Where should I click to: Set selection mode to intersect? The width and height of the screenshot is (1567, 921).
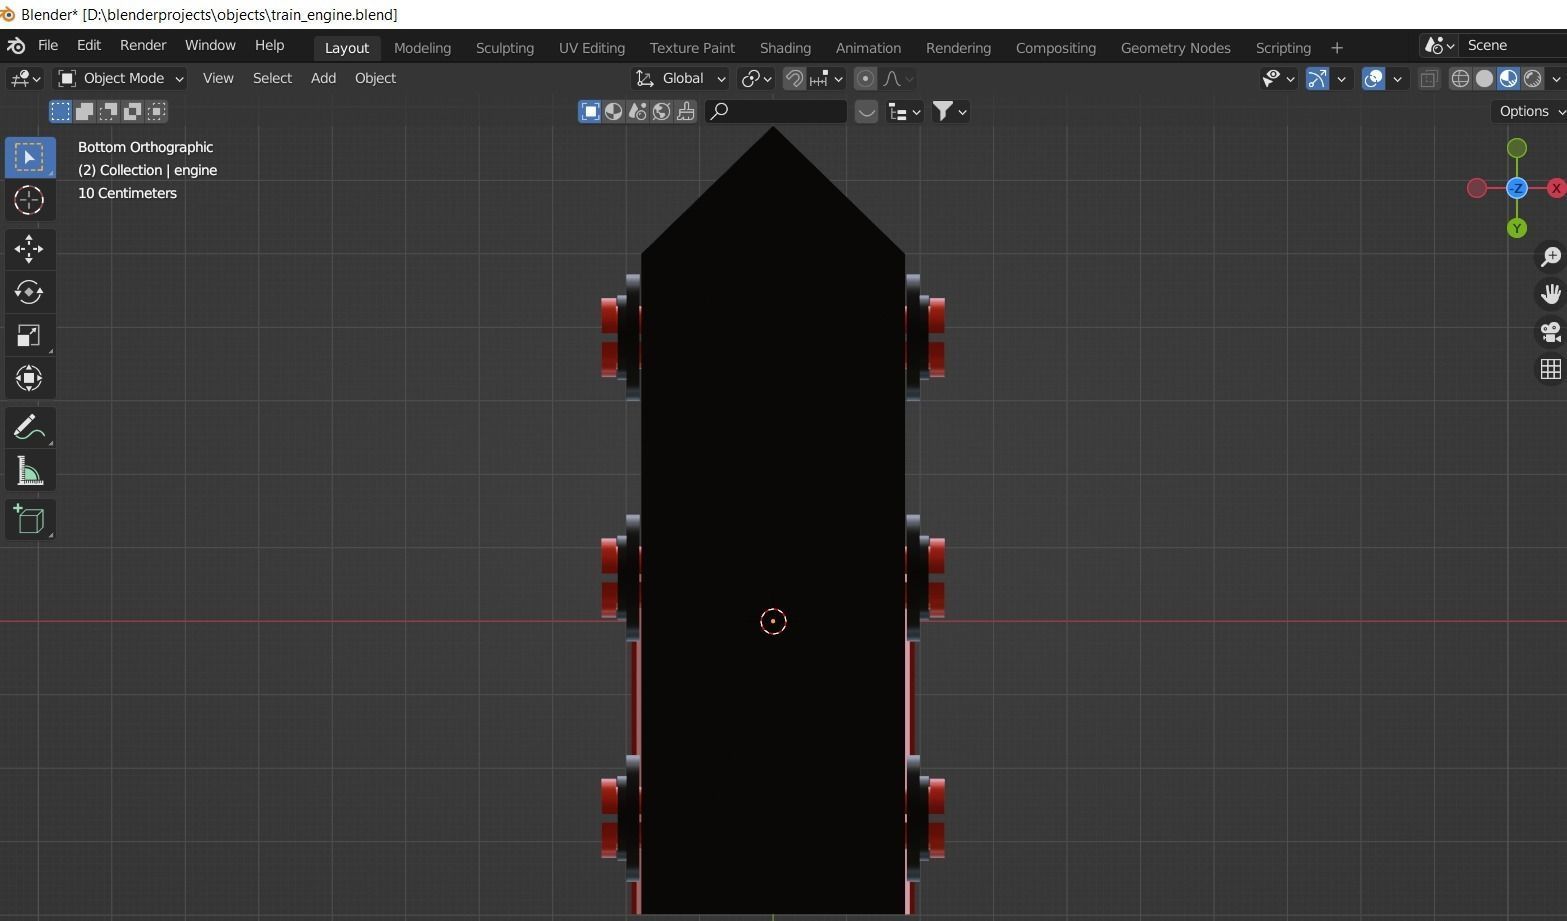click(157, 111)
